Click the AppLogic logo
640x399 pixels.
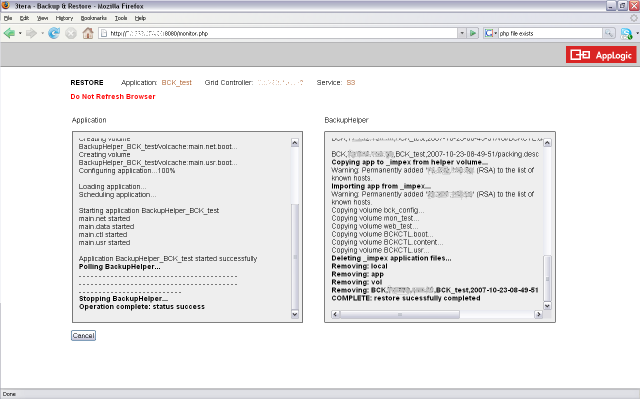pos(601,55)
